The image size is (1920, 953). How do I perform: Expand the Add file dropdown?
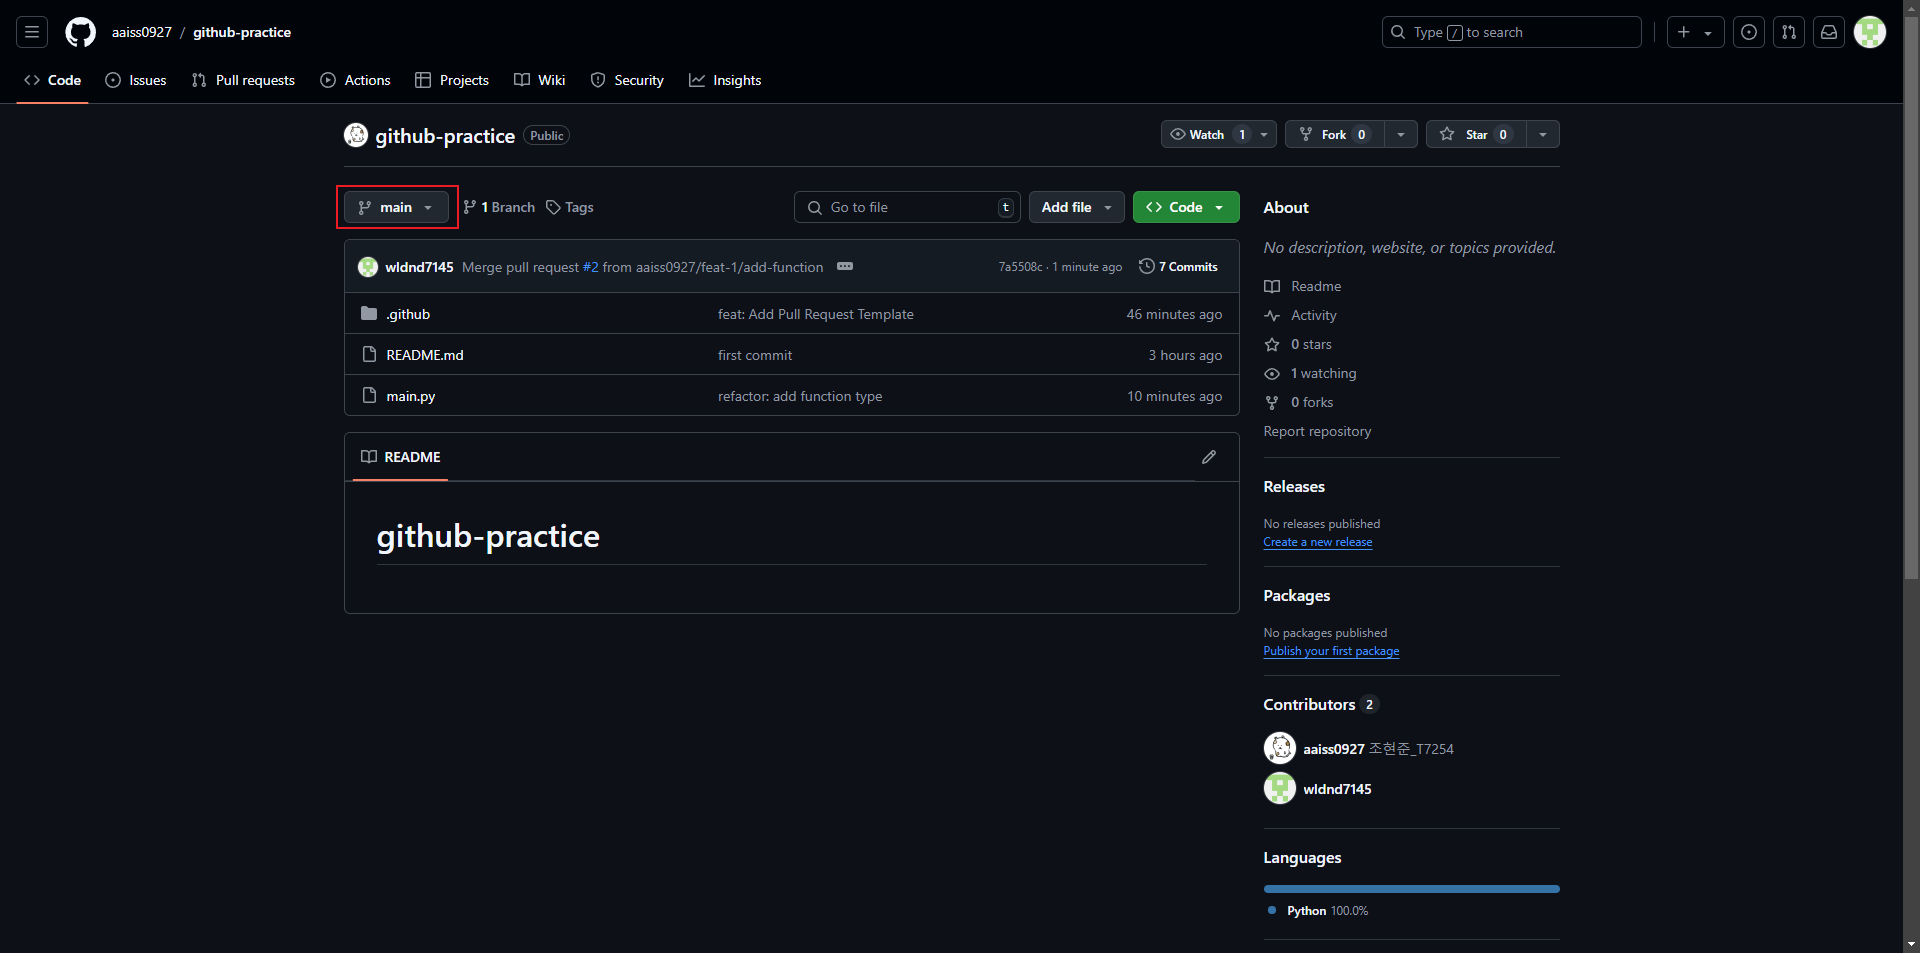point(1077,207)
